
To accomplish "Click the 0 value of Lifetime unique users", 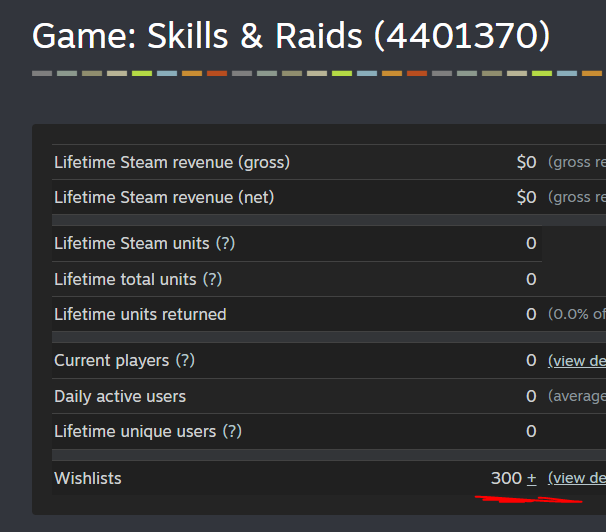I will 531,431.
